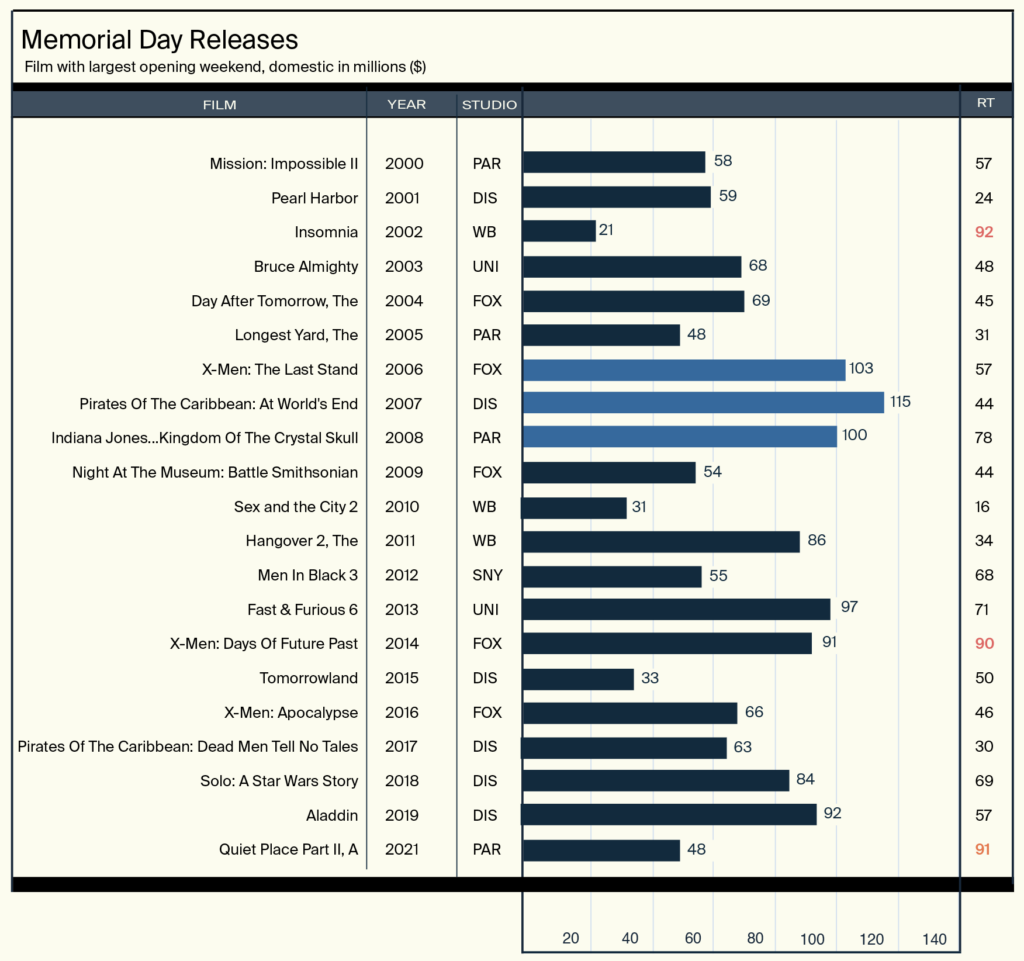Click the WB studio cell for Insomnia
This screenshot has width=1024, height=961.
pyautogui.click(x=485, y=232)
